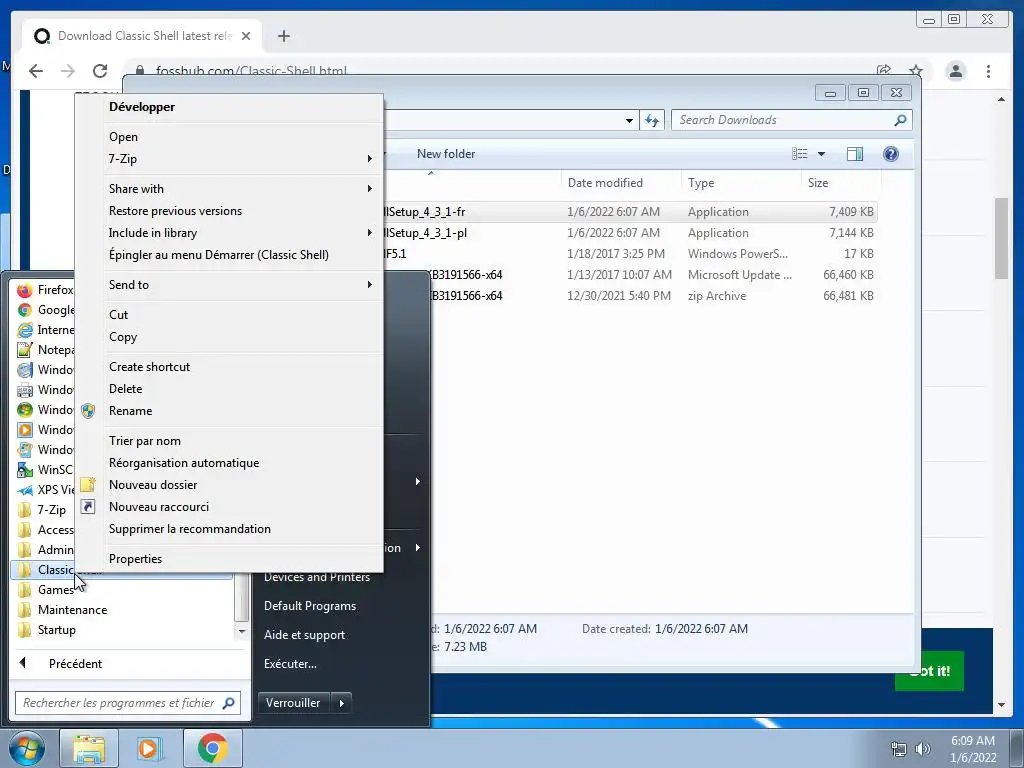The image size is (1024, 768).
Task: Click the XPS Viewer icon in start menu
Action: click(25, 490)
